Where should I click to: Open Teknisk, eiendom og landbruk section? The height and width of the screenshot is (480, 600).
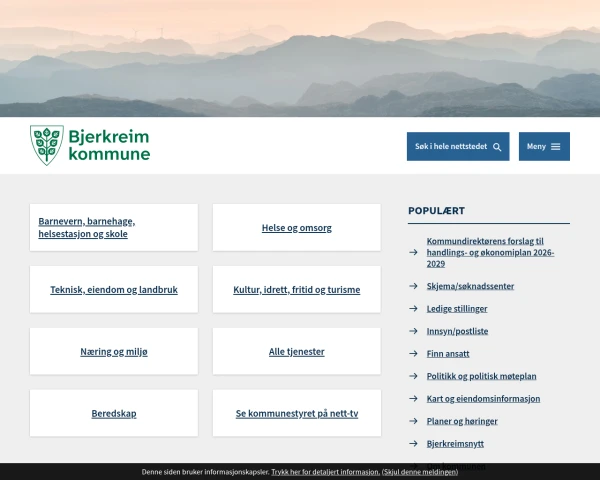tap(114, 290)
